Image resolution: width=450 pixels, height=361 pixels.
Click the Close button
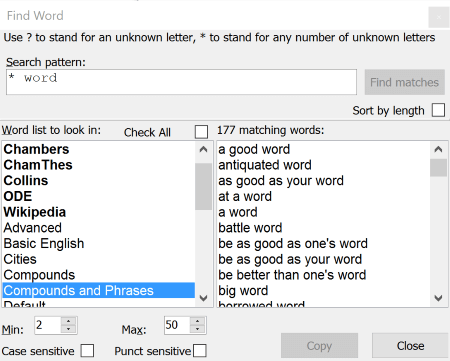(410, 346)
